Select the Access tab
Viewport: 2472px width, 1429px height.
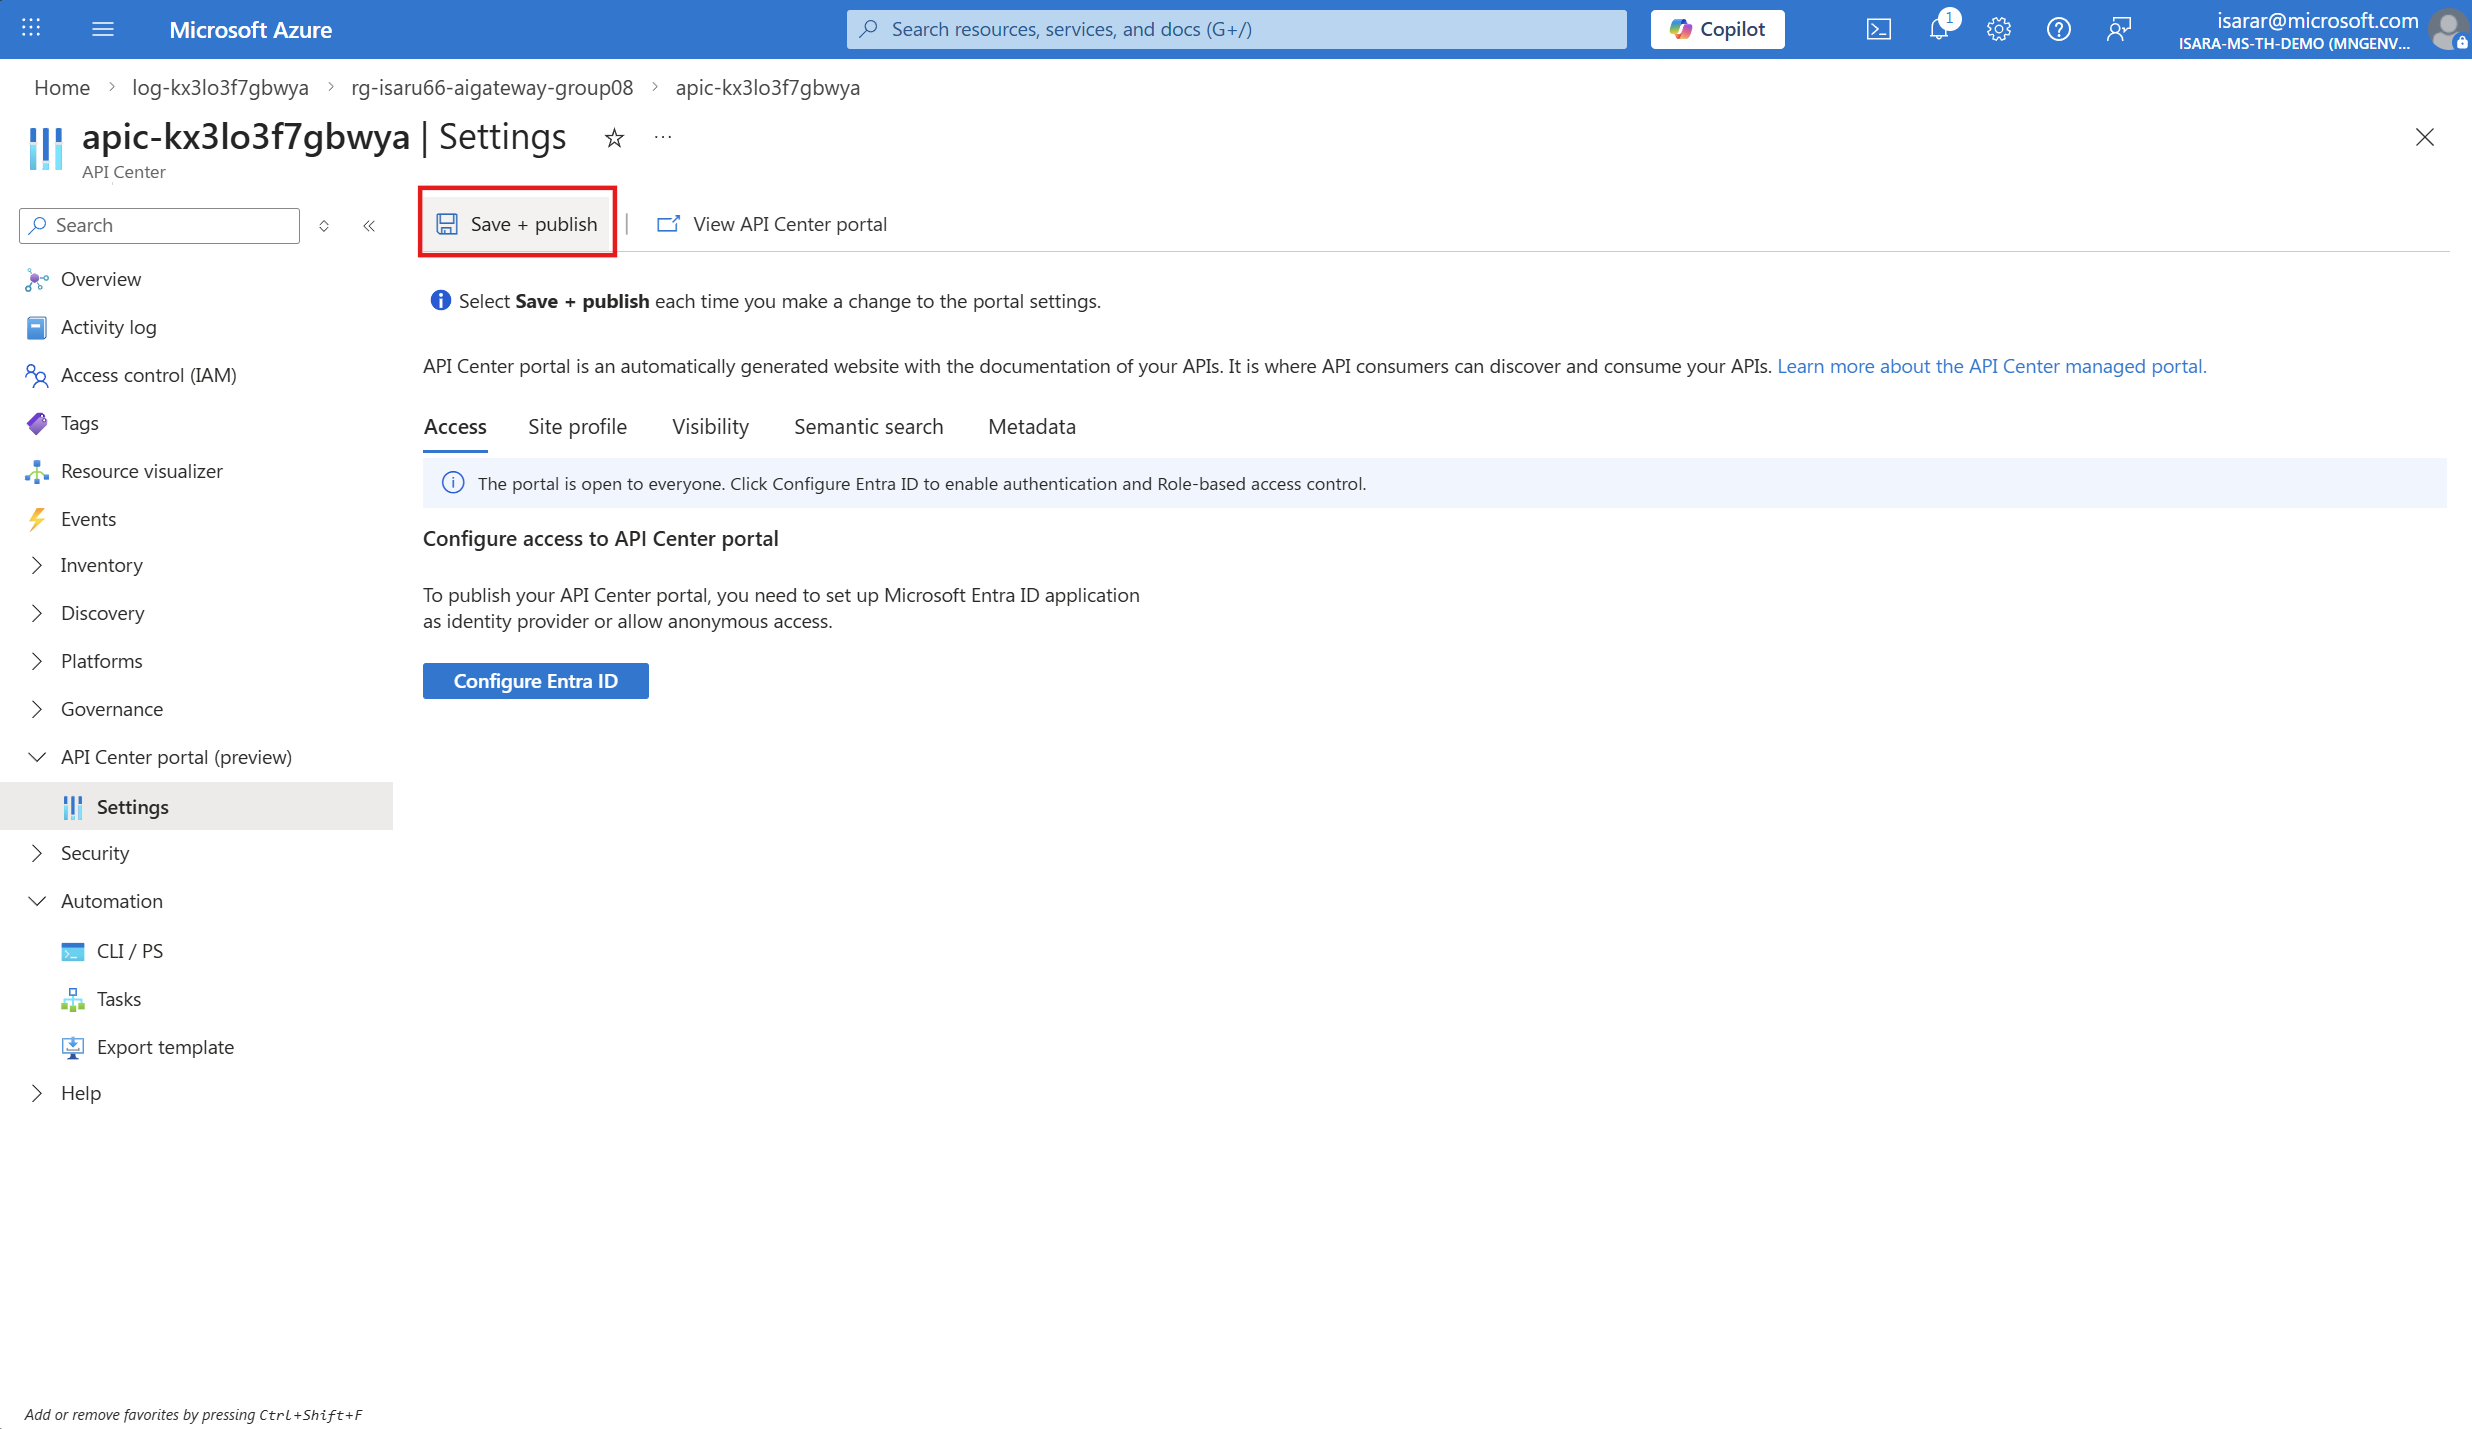pyautogui.click(x=455, y=427)
